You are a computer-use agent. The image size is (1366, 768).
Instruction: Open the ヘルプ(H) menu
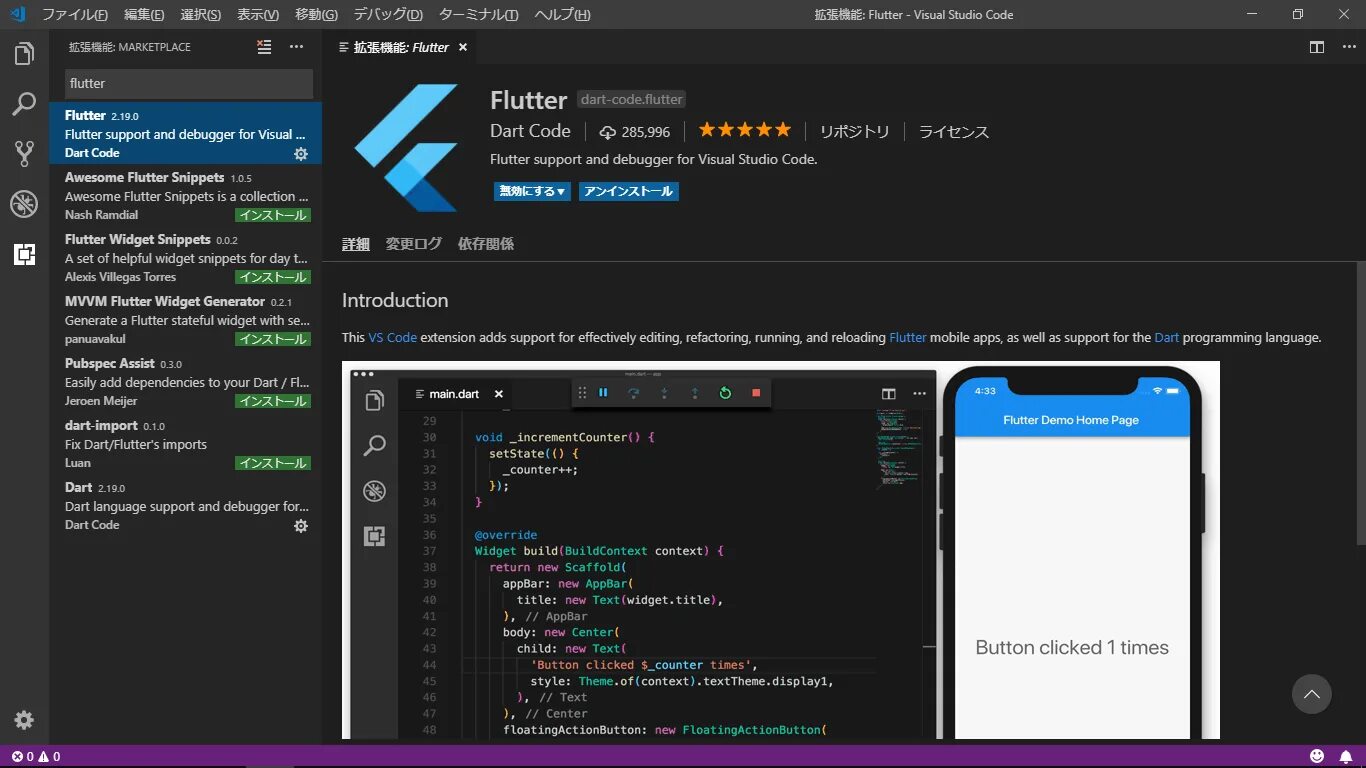[562, 14]
